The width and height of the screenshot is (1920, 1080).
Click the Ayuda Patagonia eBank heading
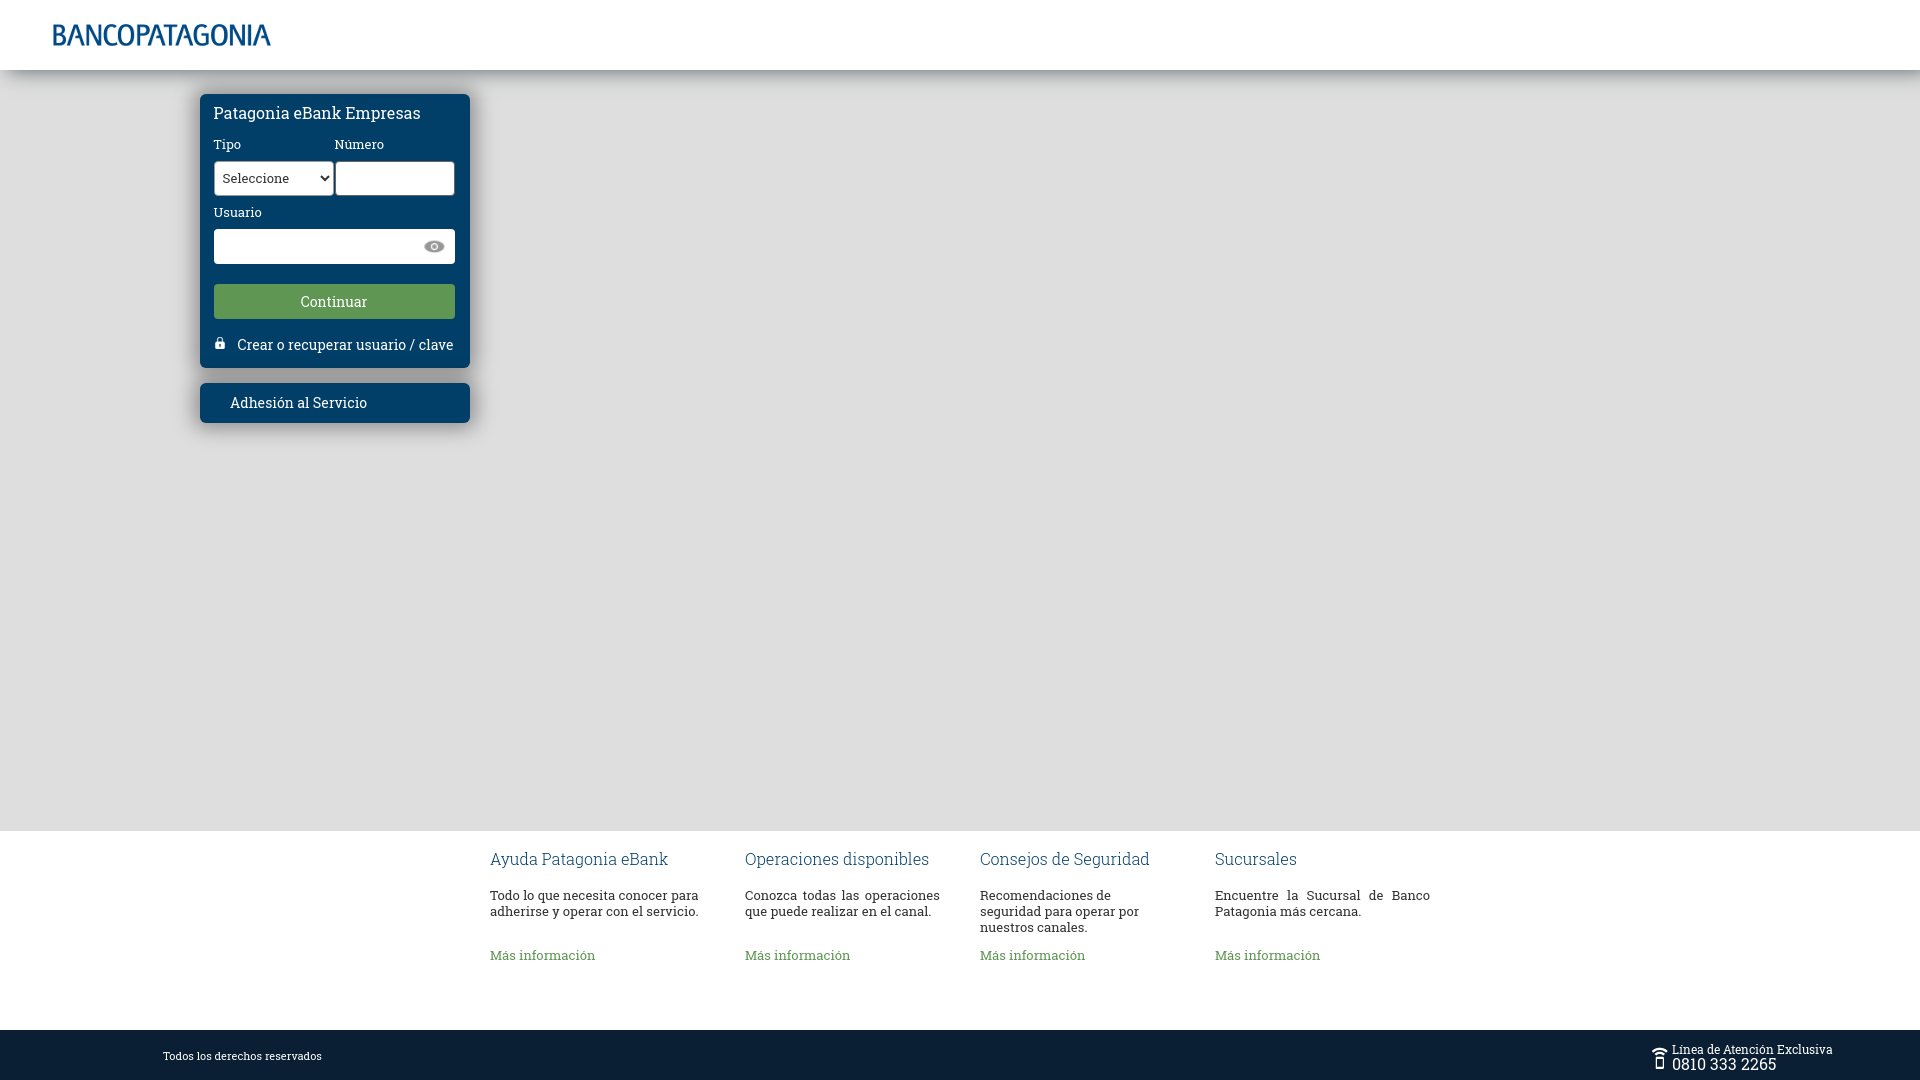click(x=579, y=859)
